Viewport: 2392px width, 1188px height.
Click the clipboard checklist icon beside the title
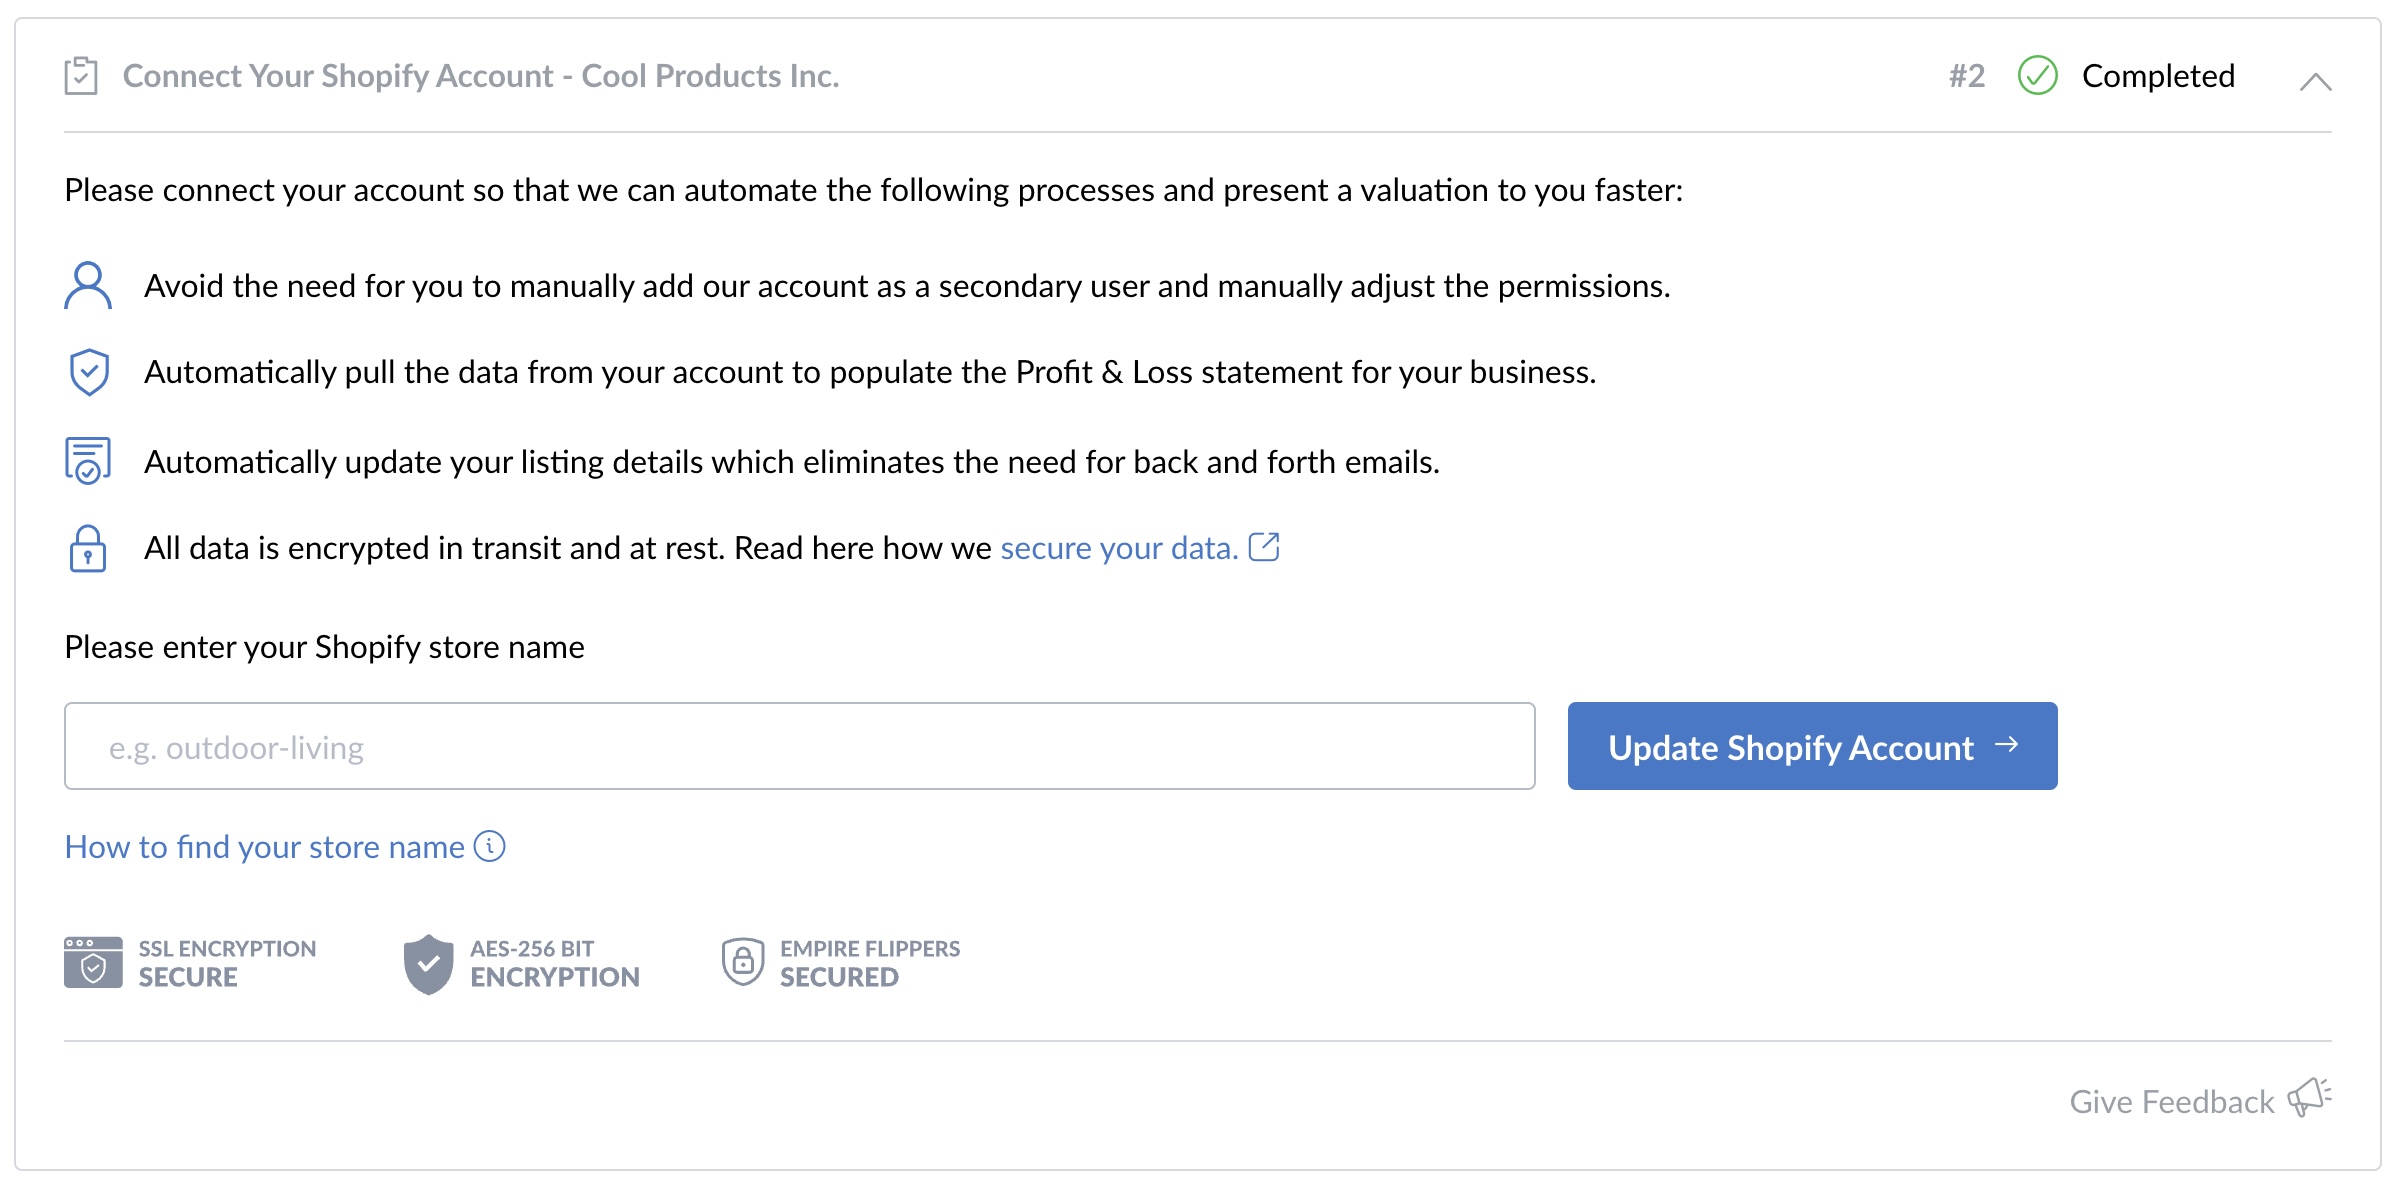pos(81,76)
